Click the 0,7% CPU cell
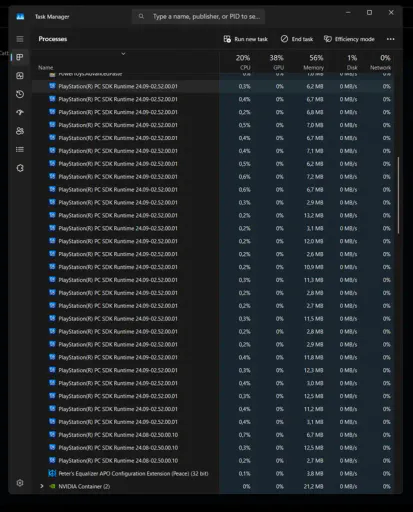The height and width of the screenshot is (512, 413). [x=244, y=435]
